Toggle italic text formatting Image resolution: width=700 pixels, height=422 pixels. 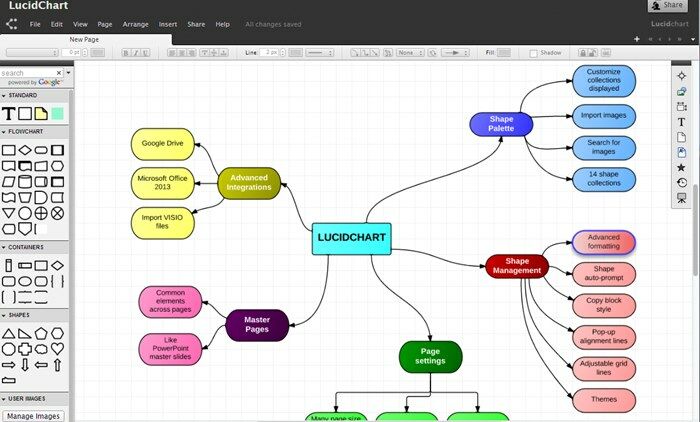click(x=136, y=53)
